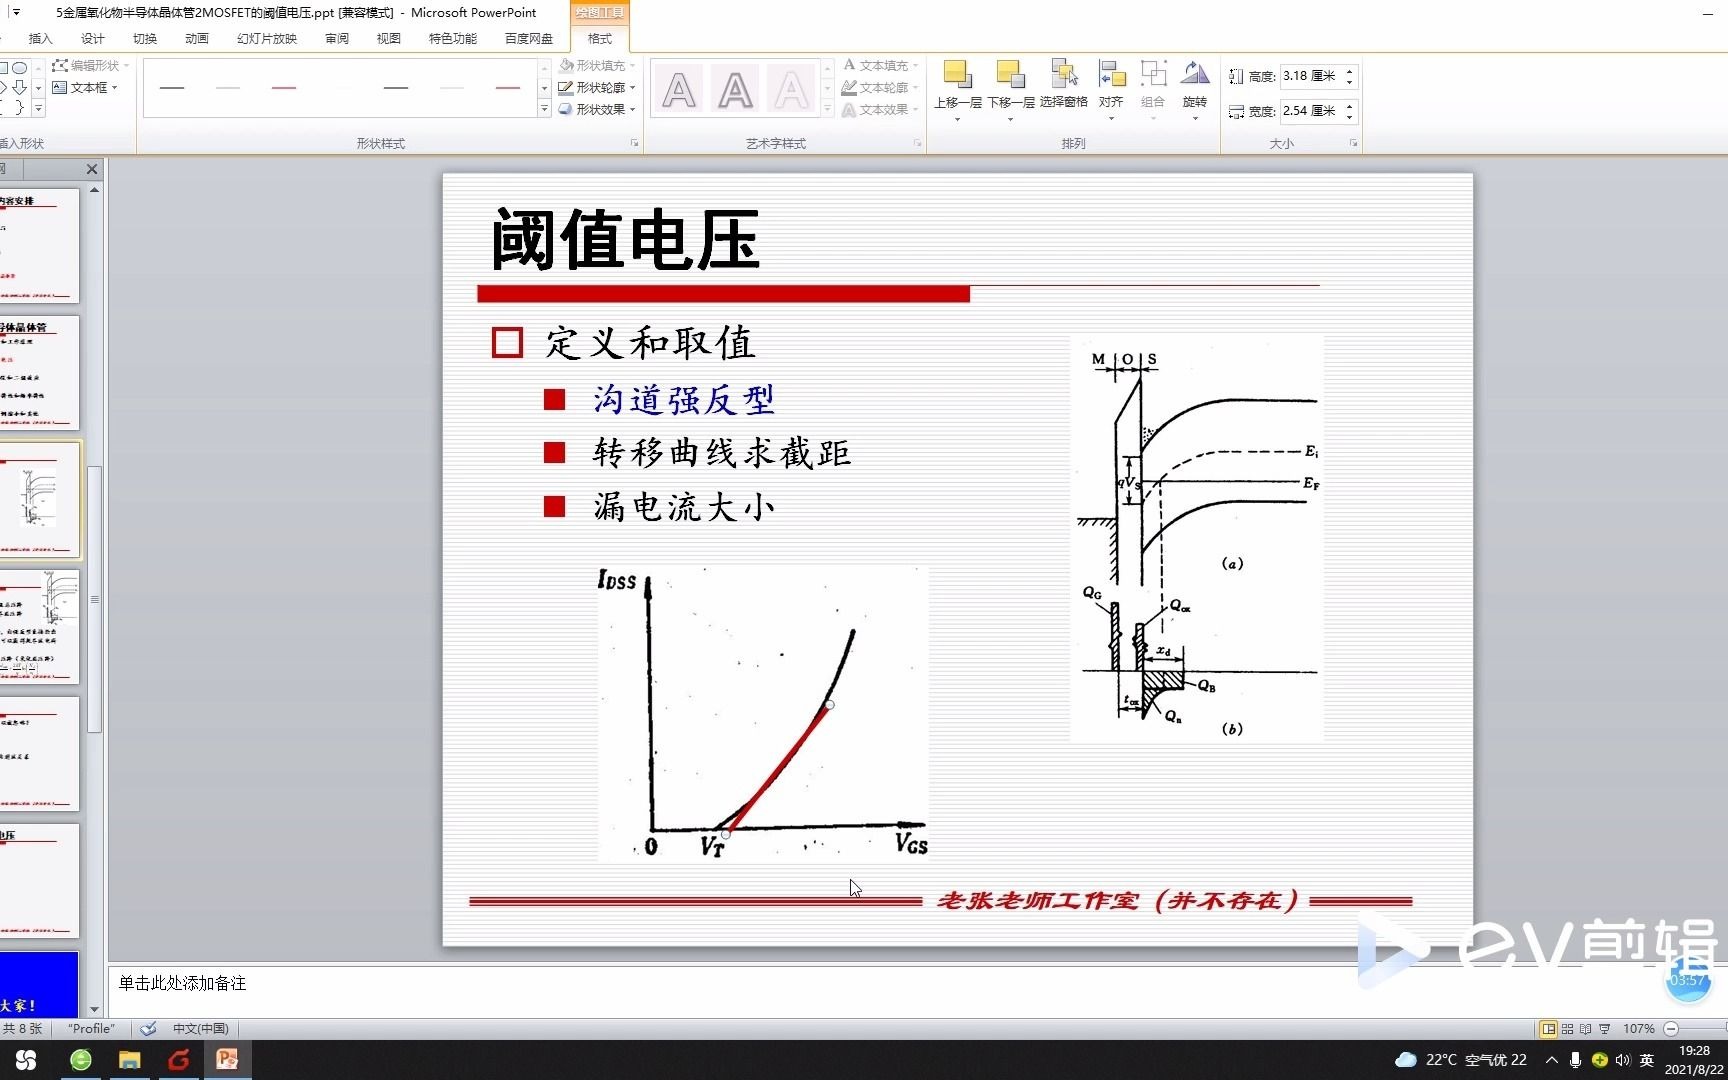The image size is (1728, 1080).
Task: Switch to Reading view icon in status bar
Action: (1585, 1028)
